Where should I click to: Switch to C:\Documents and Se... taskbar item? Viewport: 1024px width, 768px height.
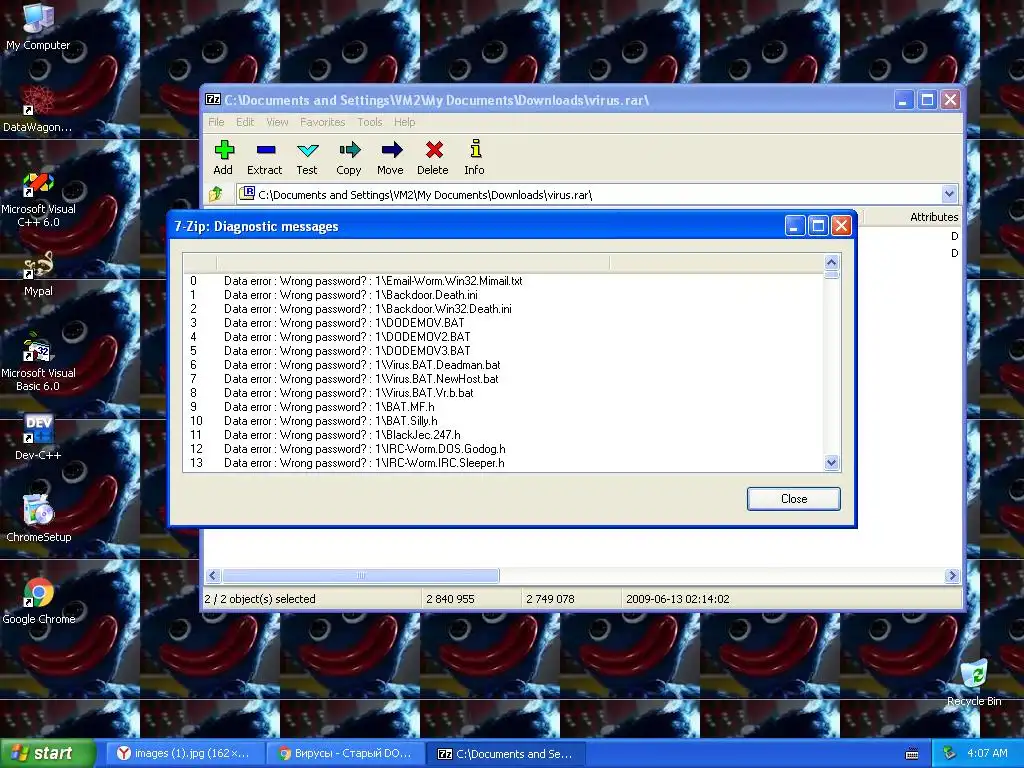pyautogui.click(x=506, y=754)
